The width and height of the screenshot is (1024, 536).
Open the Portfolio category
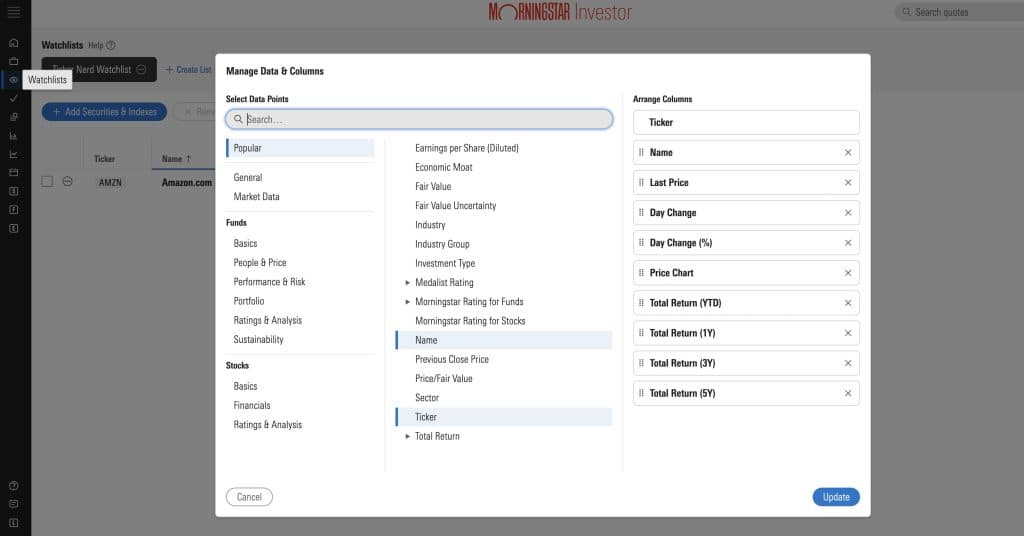pyautogui.click(x=249, y=301)
